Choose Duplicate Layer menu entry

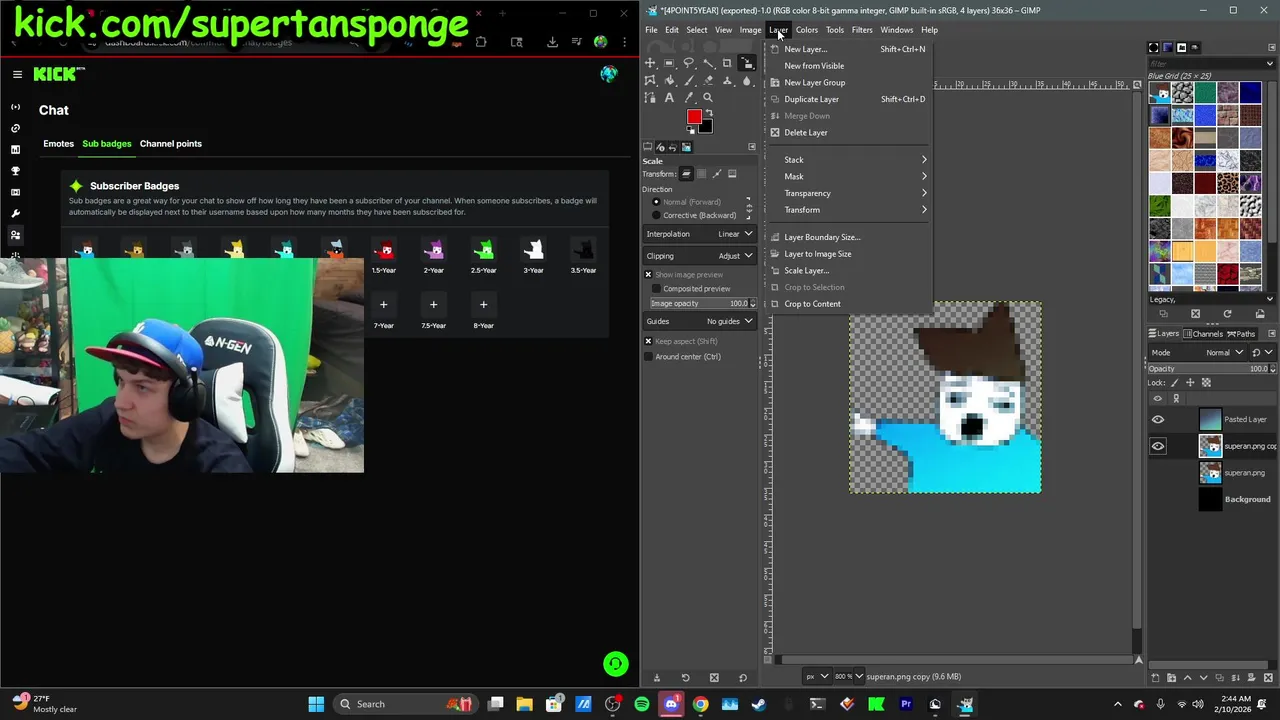click(850, 99)
